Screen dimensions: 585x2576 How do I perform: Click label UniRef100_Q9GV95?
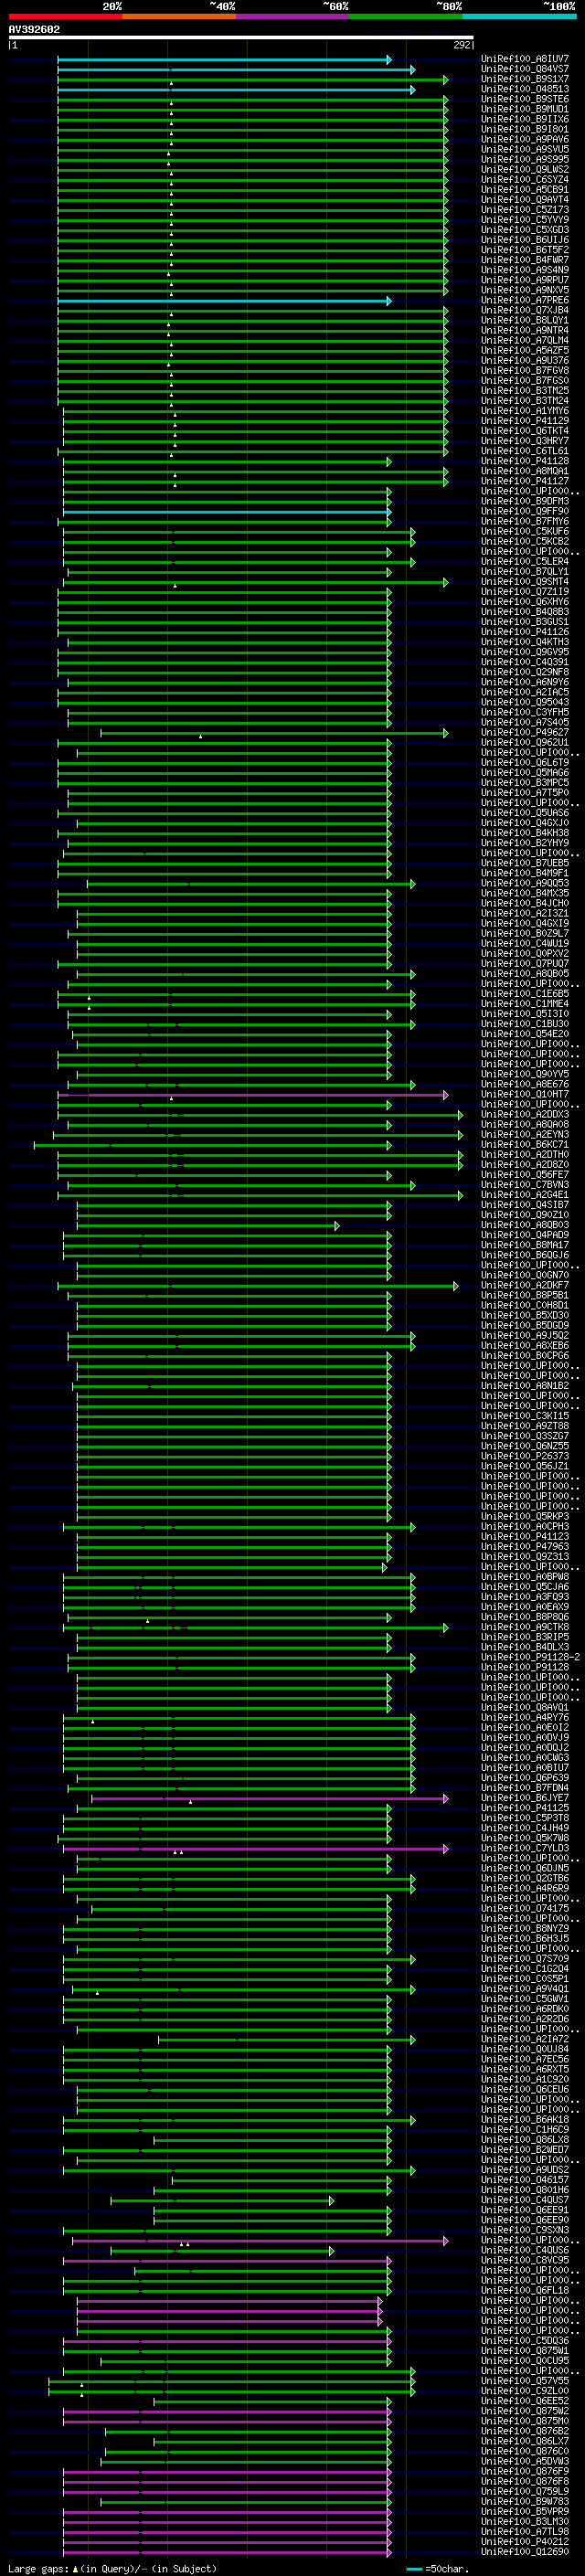tap(525, 652)
